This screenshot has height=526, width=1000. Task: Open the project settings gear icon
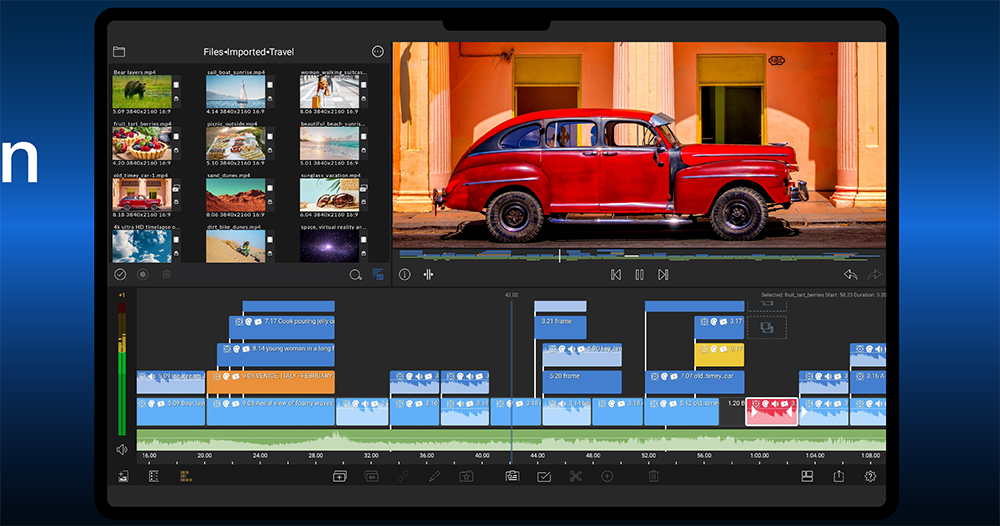click(870, 477)
